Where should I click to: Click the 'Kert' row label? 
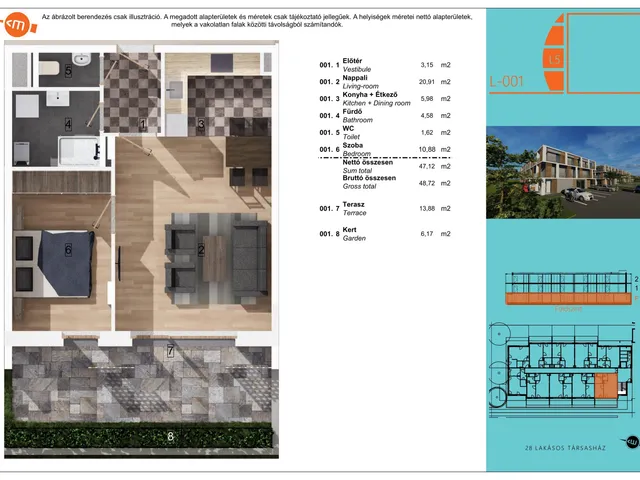click(x=349, y=230)
